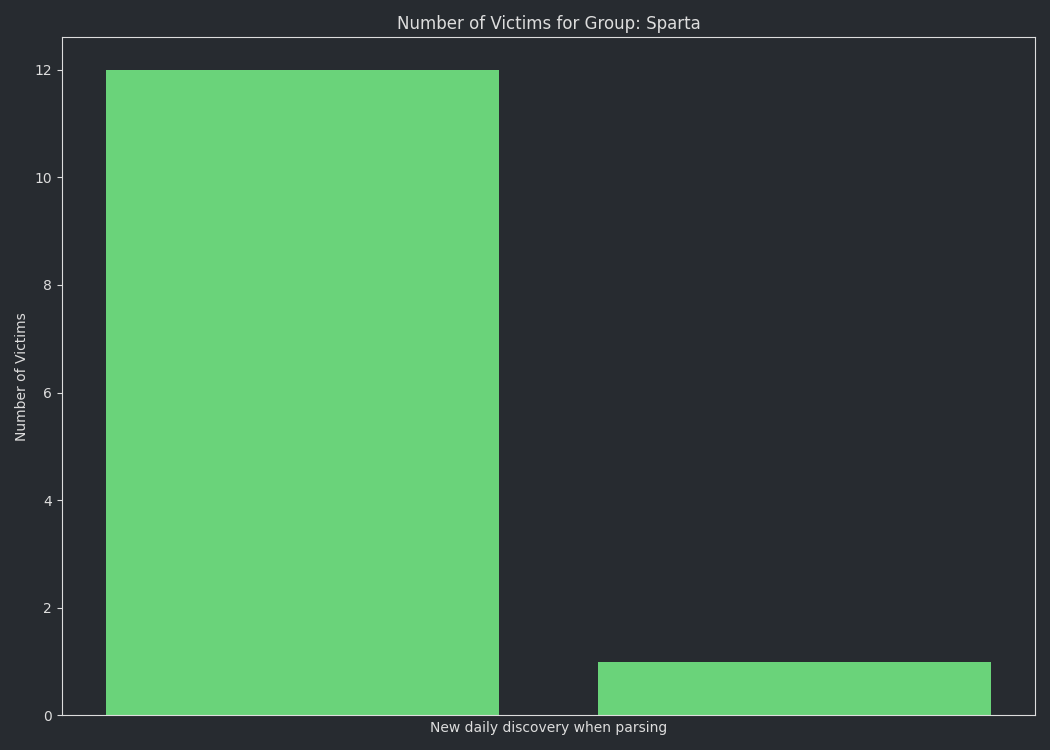Click the y-axis tick label 10

tap(44, 178)
